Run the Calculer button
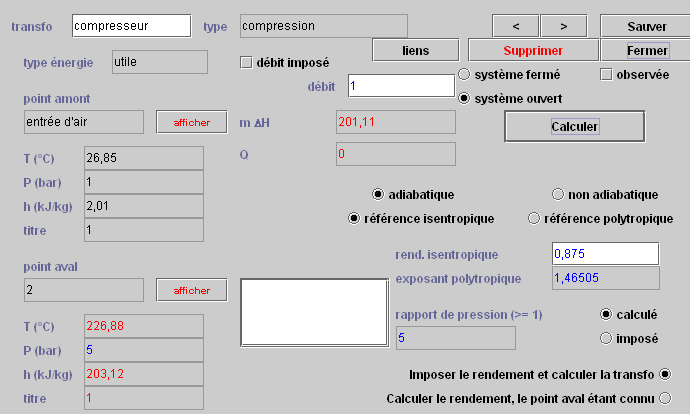Image resolution: width=690 pixels, height=414 pixels. coord(574,126)
